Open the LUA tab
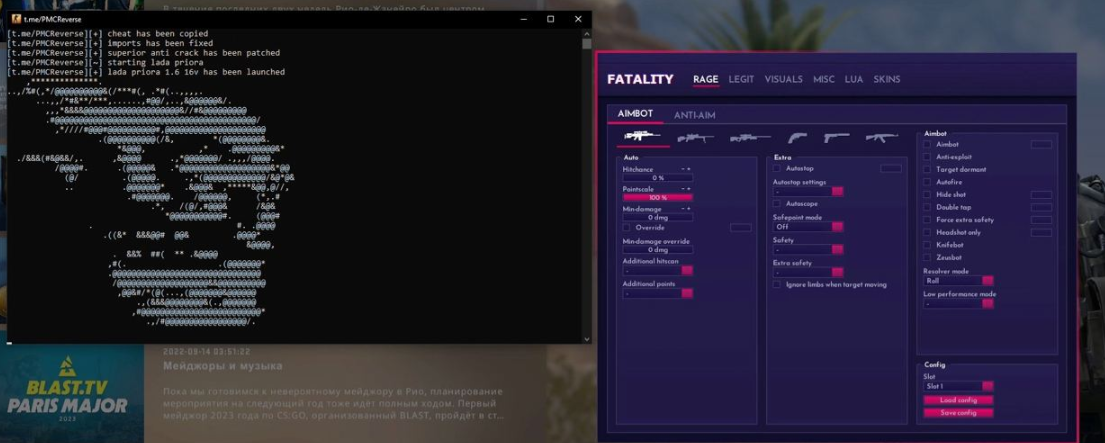The image size is (1105, 443). click(x=854, y=80)
